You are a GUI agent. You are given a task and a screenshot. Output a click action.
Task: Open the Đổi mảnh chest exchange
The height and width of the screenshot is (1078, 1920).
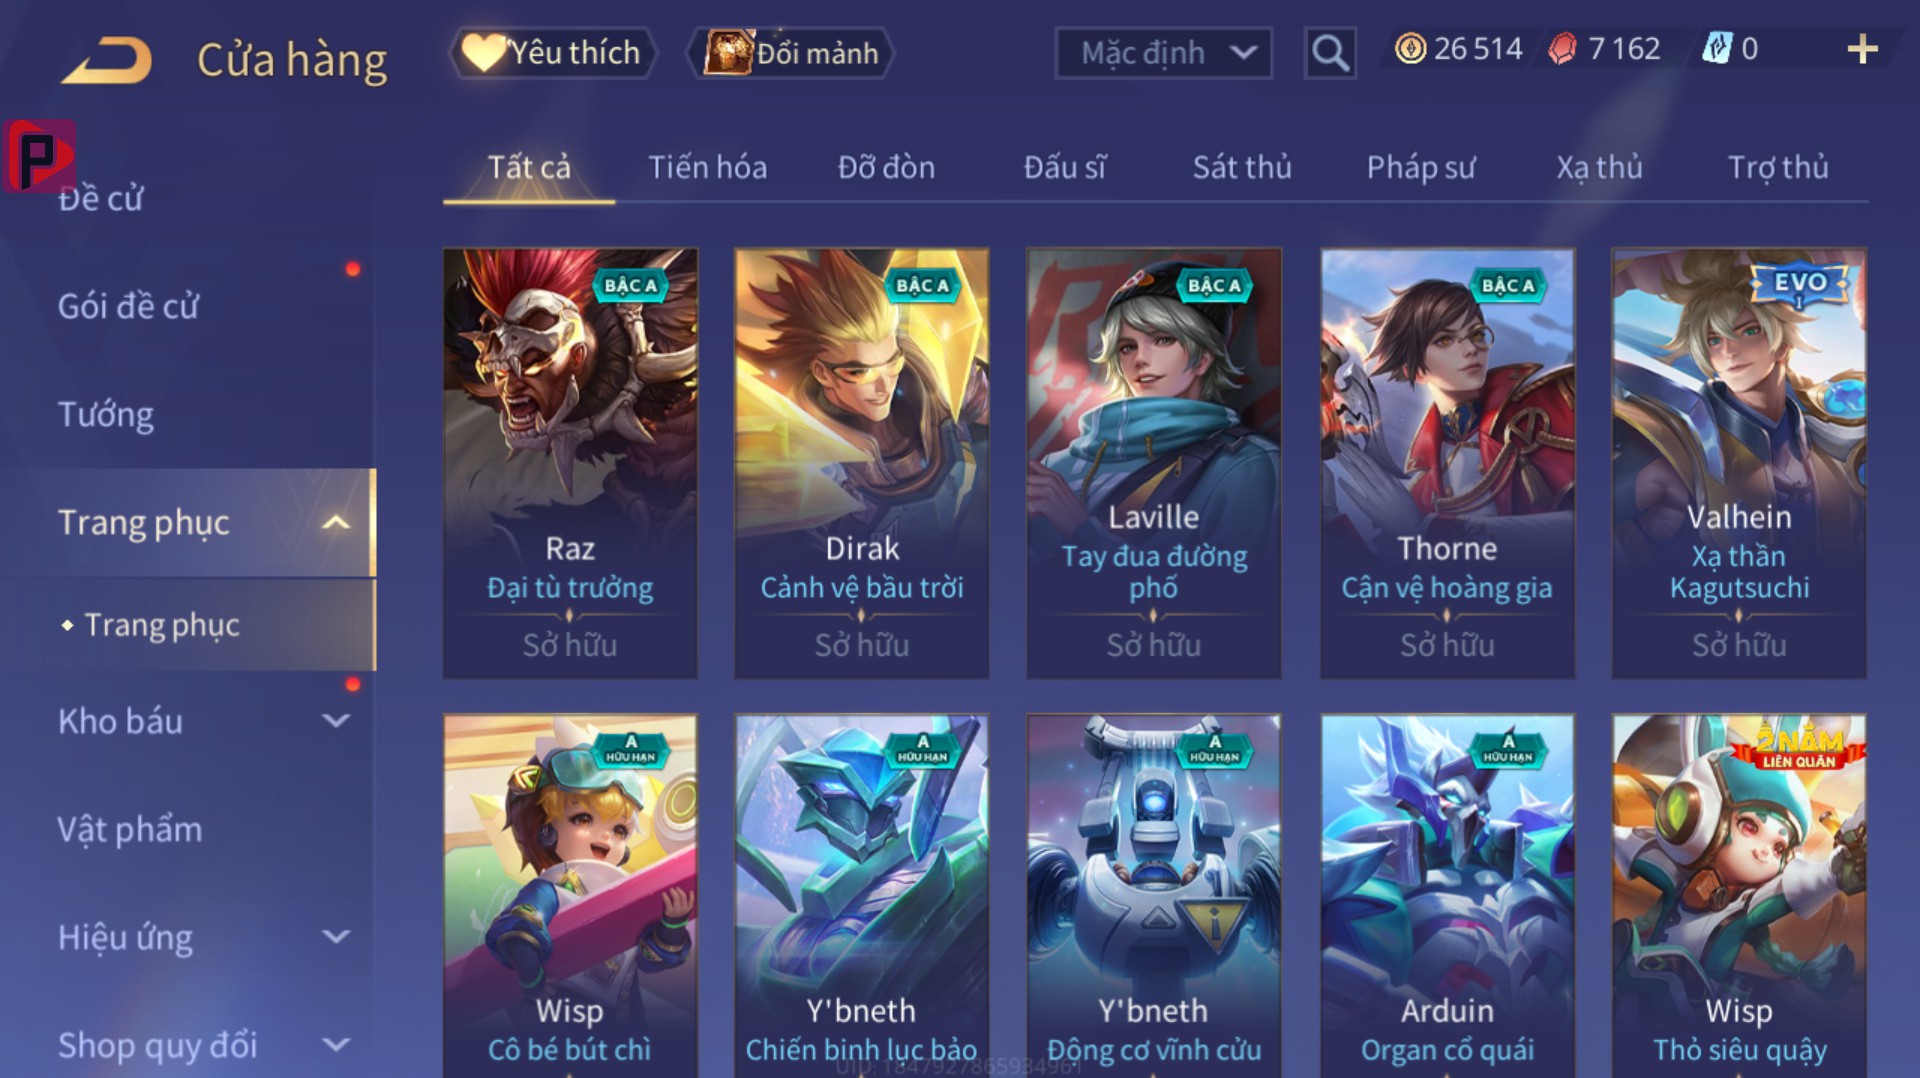[x=790, y=52]
